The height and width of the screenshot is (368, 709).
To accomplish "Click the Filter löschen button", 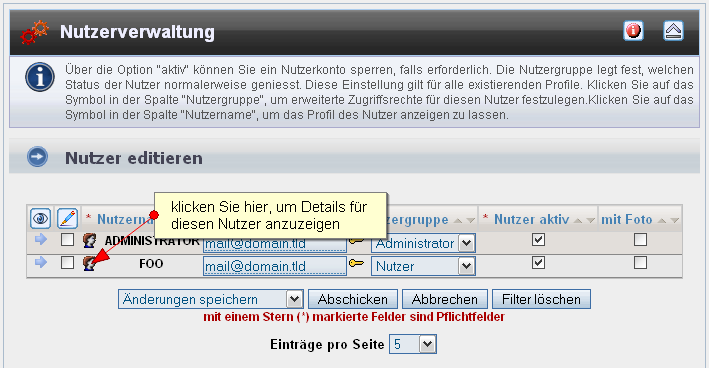I will click(541, 299).
